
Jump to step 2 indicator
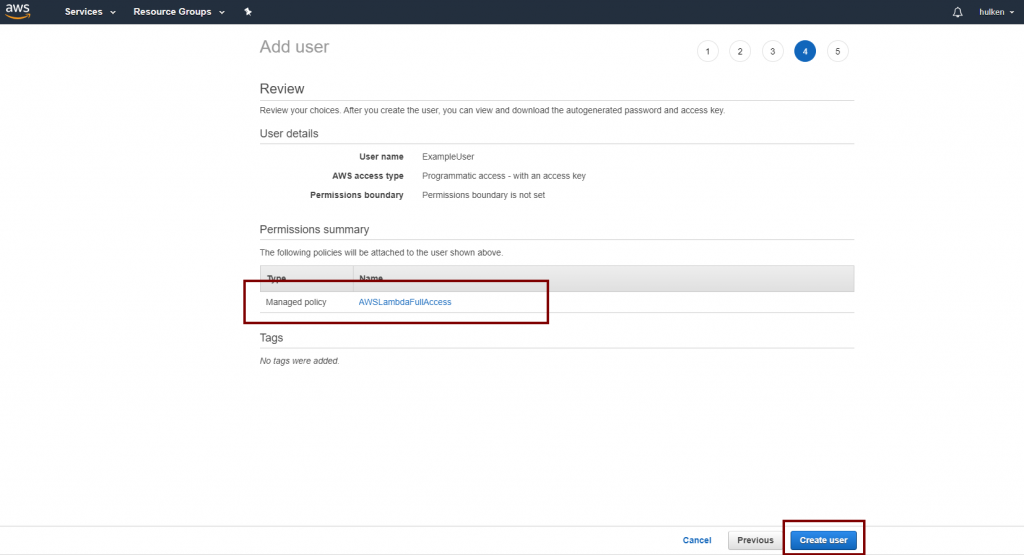click(740, 51)
